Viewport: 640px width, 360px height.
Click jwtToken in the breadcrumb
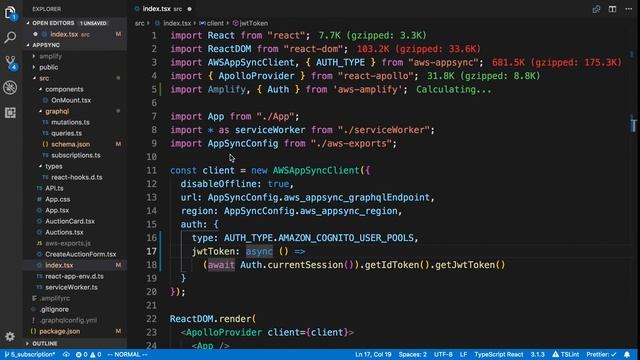253,23
